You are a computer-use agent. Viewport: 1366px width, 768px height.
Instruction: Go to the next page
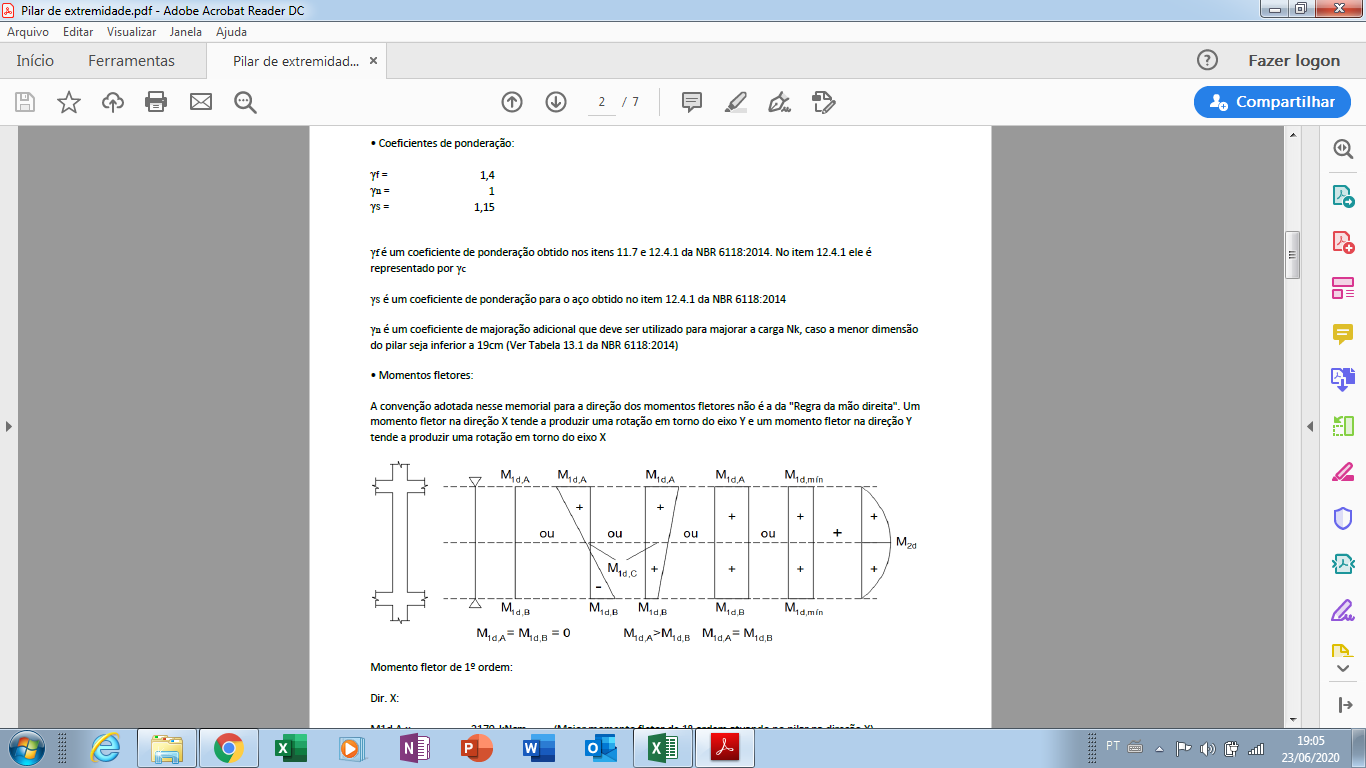556,102
